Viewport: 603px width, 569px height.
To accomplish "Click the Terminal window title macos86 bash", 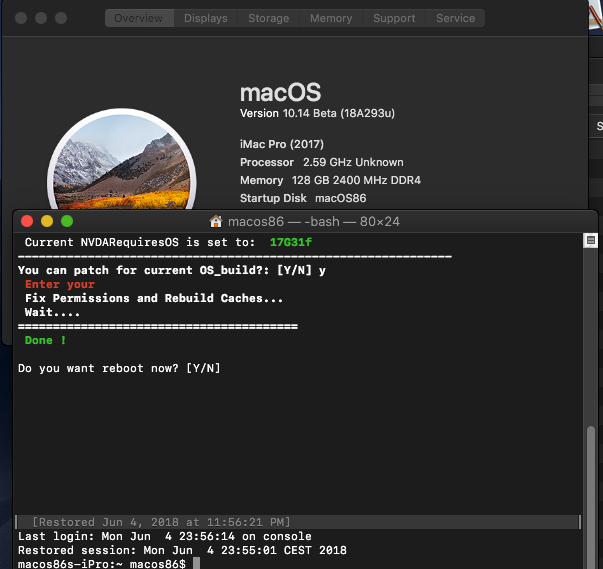I will (313, 221).
